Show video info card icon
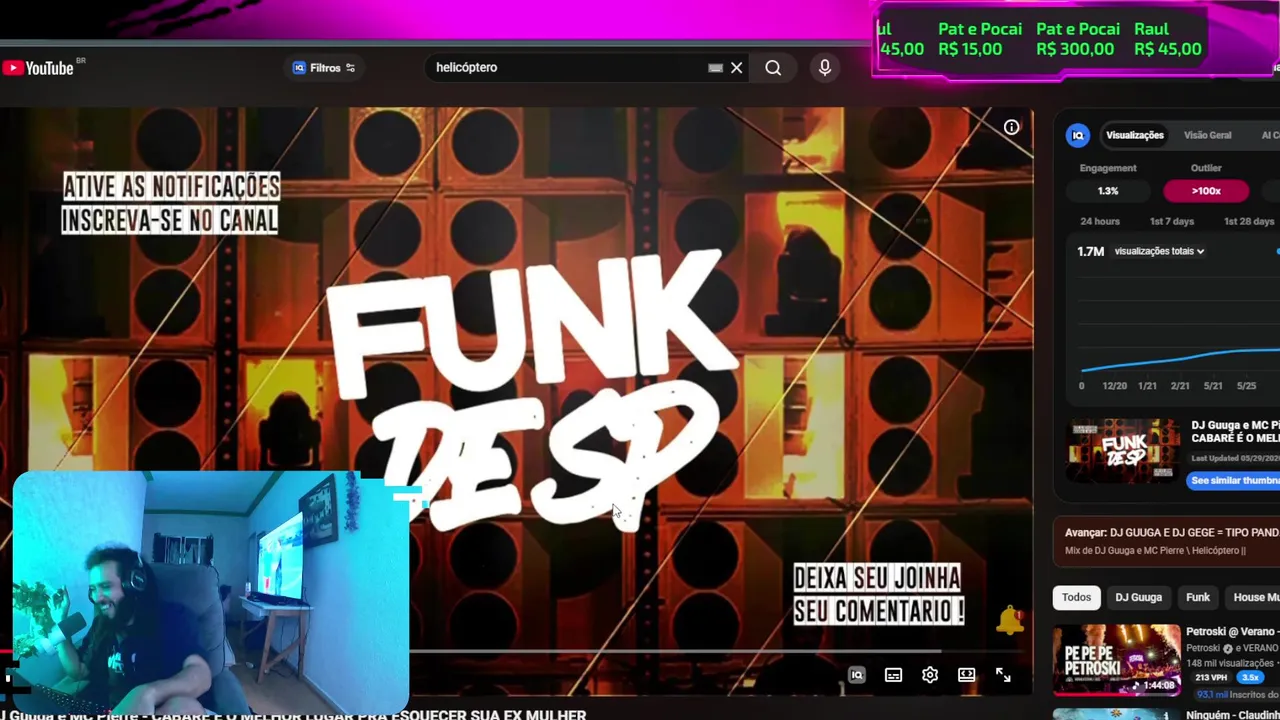This screenshot has height=720, width=1280. pyautogui.click(x=1011, y=127)
